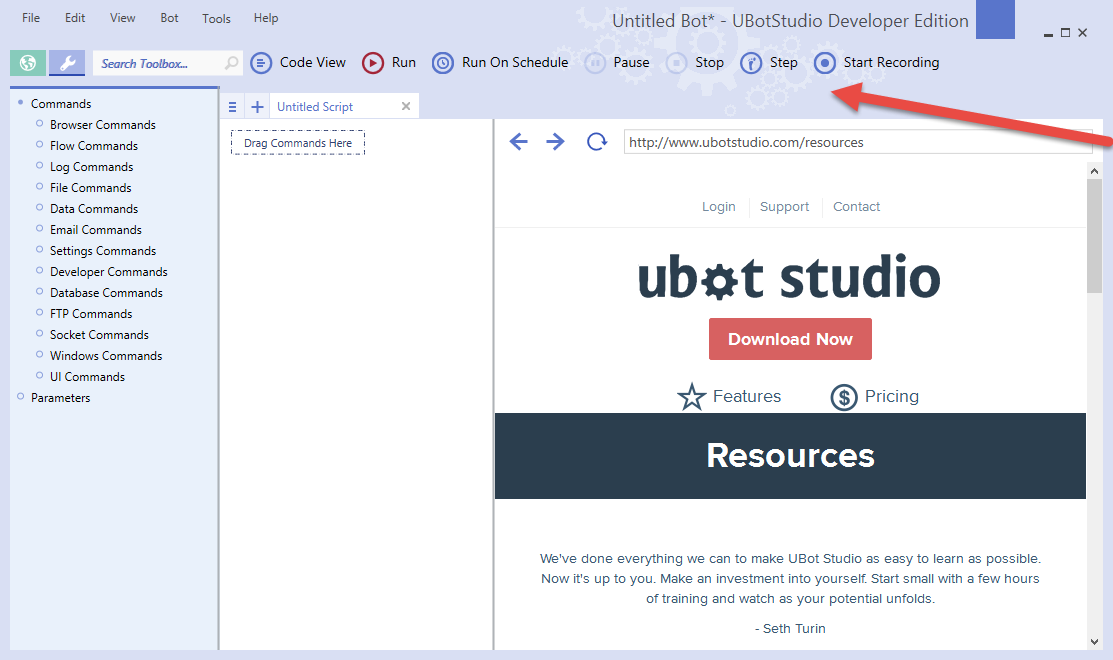Open Code View

pos(298,62)
